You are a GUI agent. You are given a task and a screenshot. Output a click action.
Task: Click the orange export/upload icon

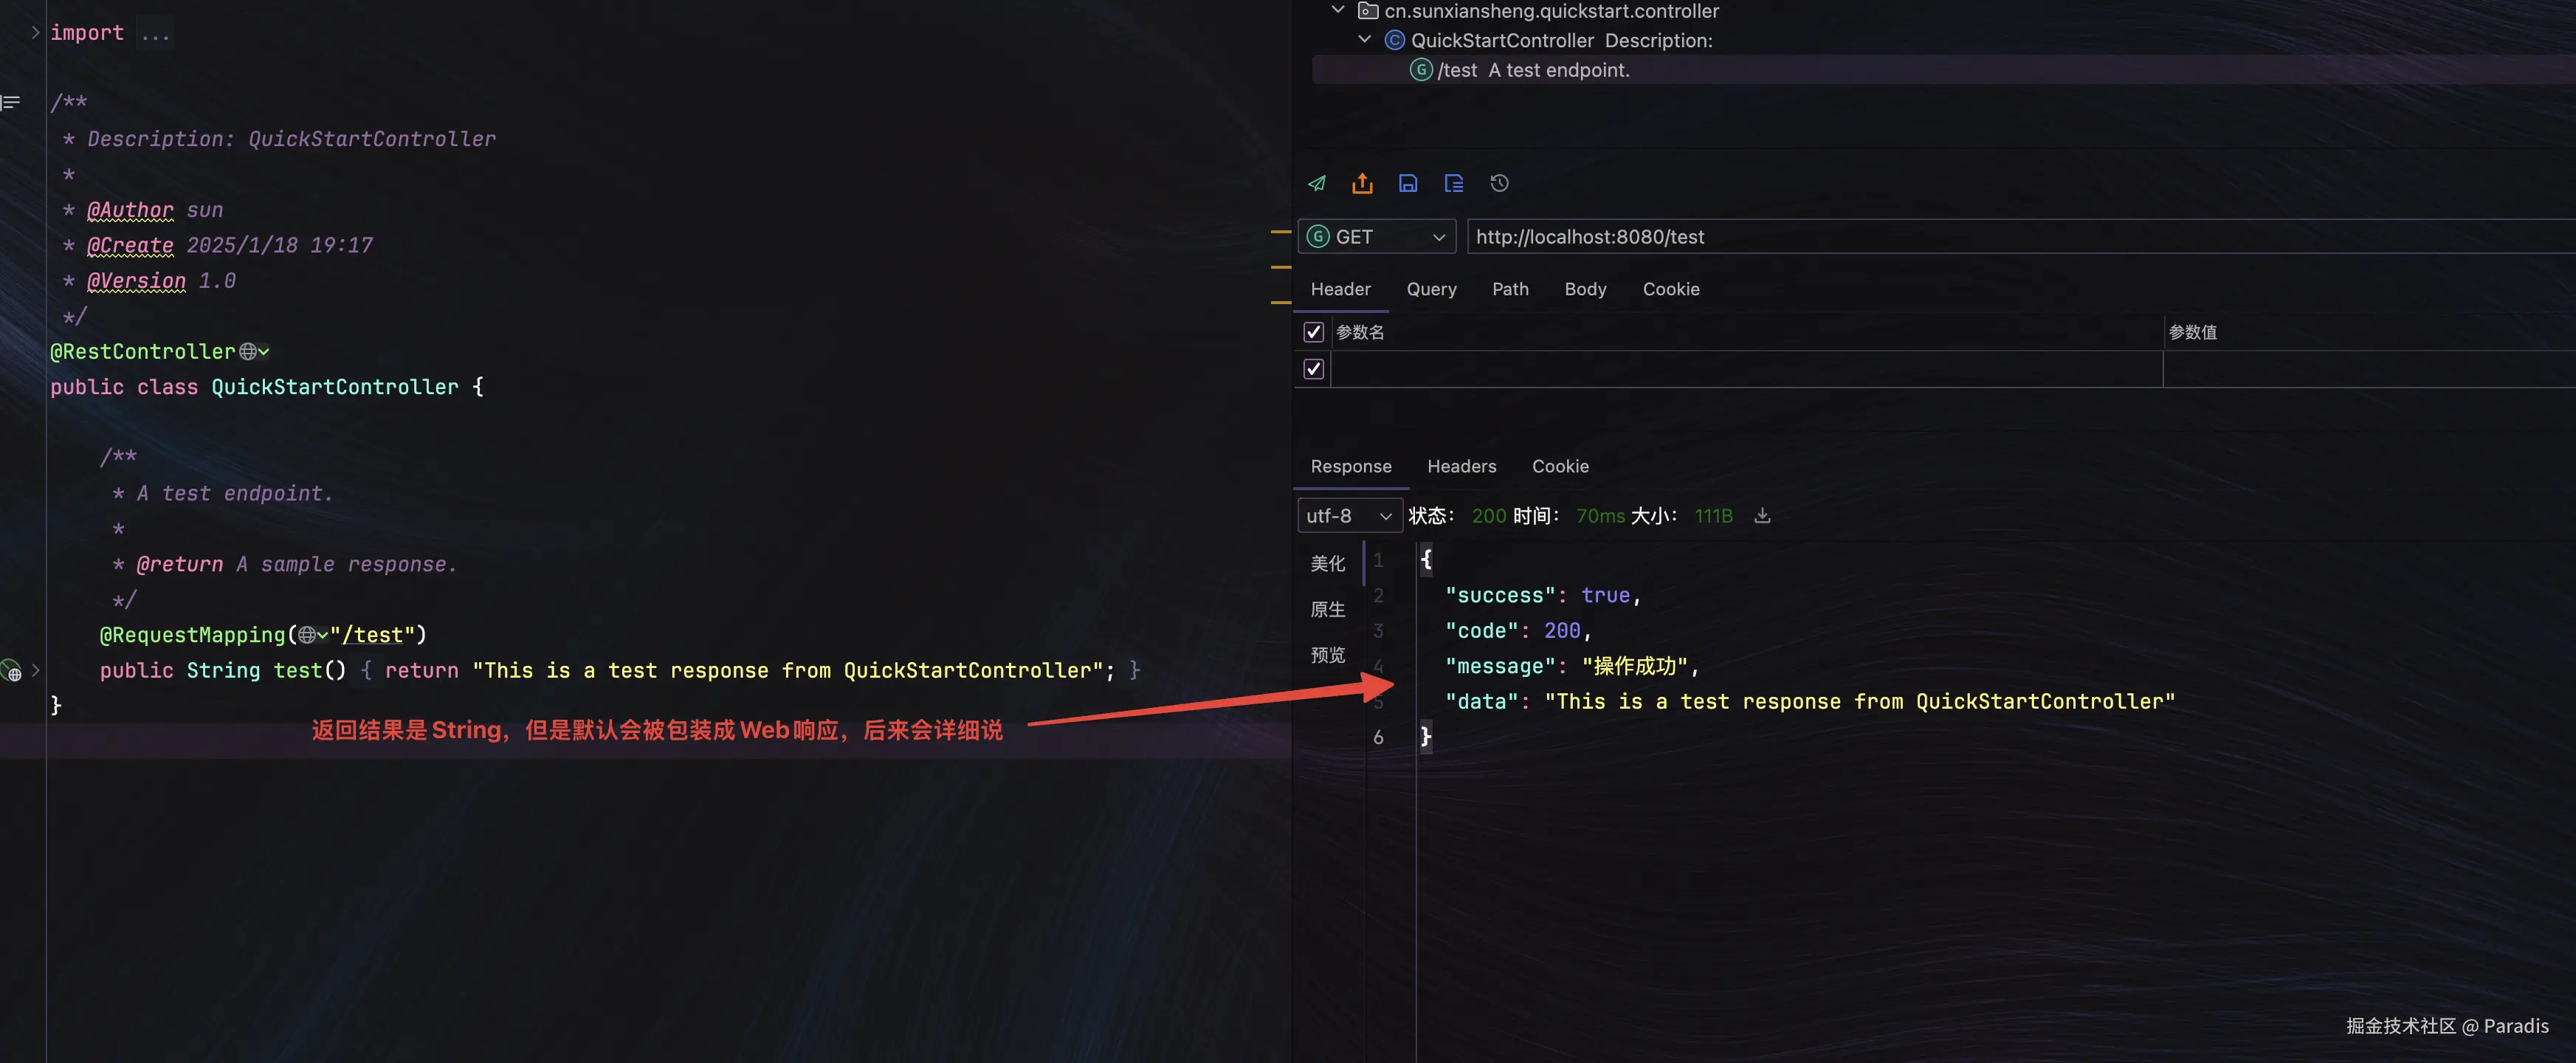tap(1362, 183)
